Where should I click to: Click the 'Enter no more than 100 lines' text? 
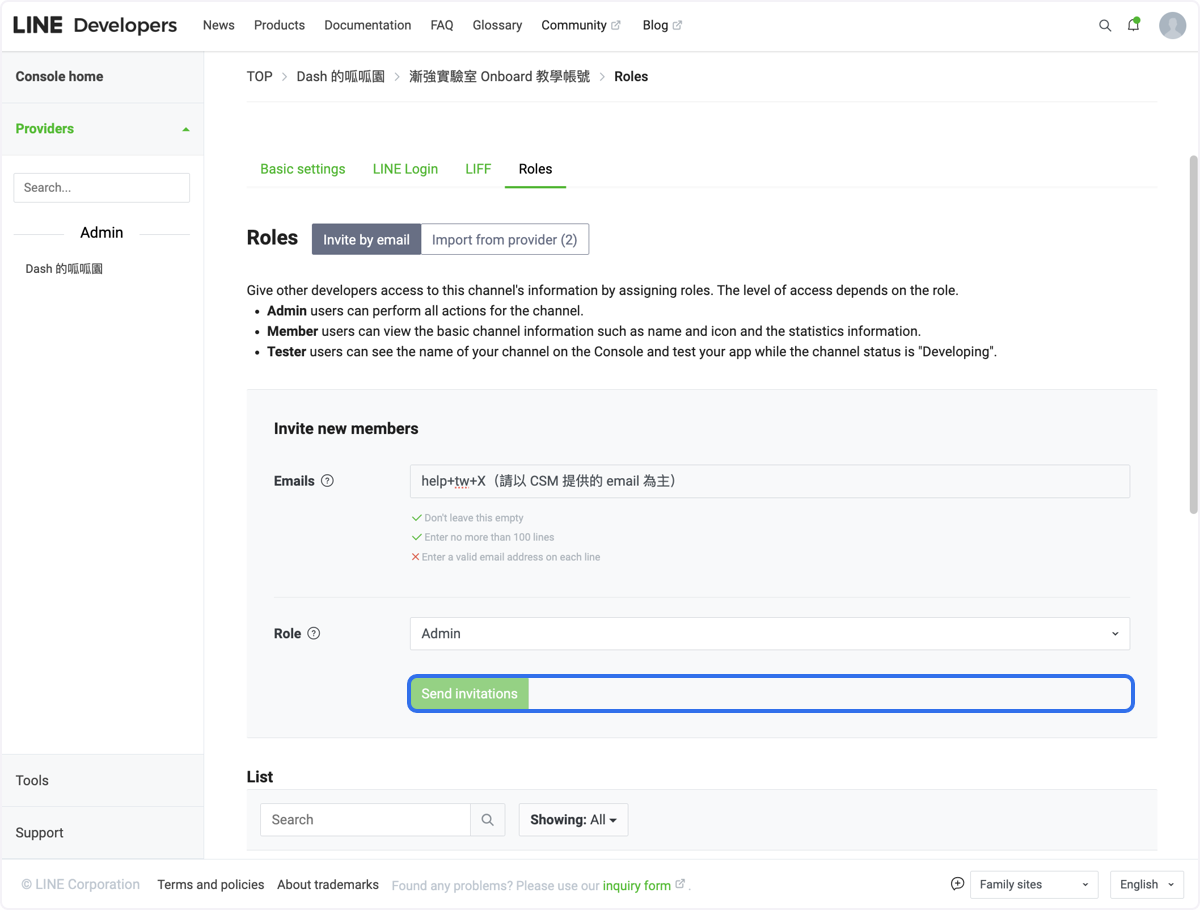tap(489, 537)
